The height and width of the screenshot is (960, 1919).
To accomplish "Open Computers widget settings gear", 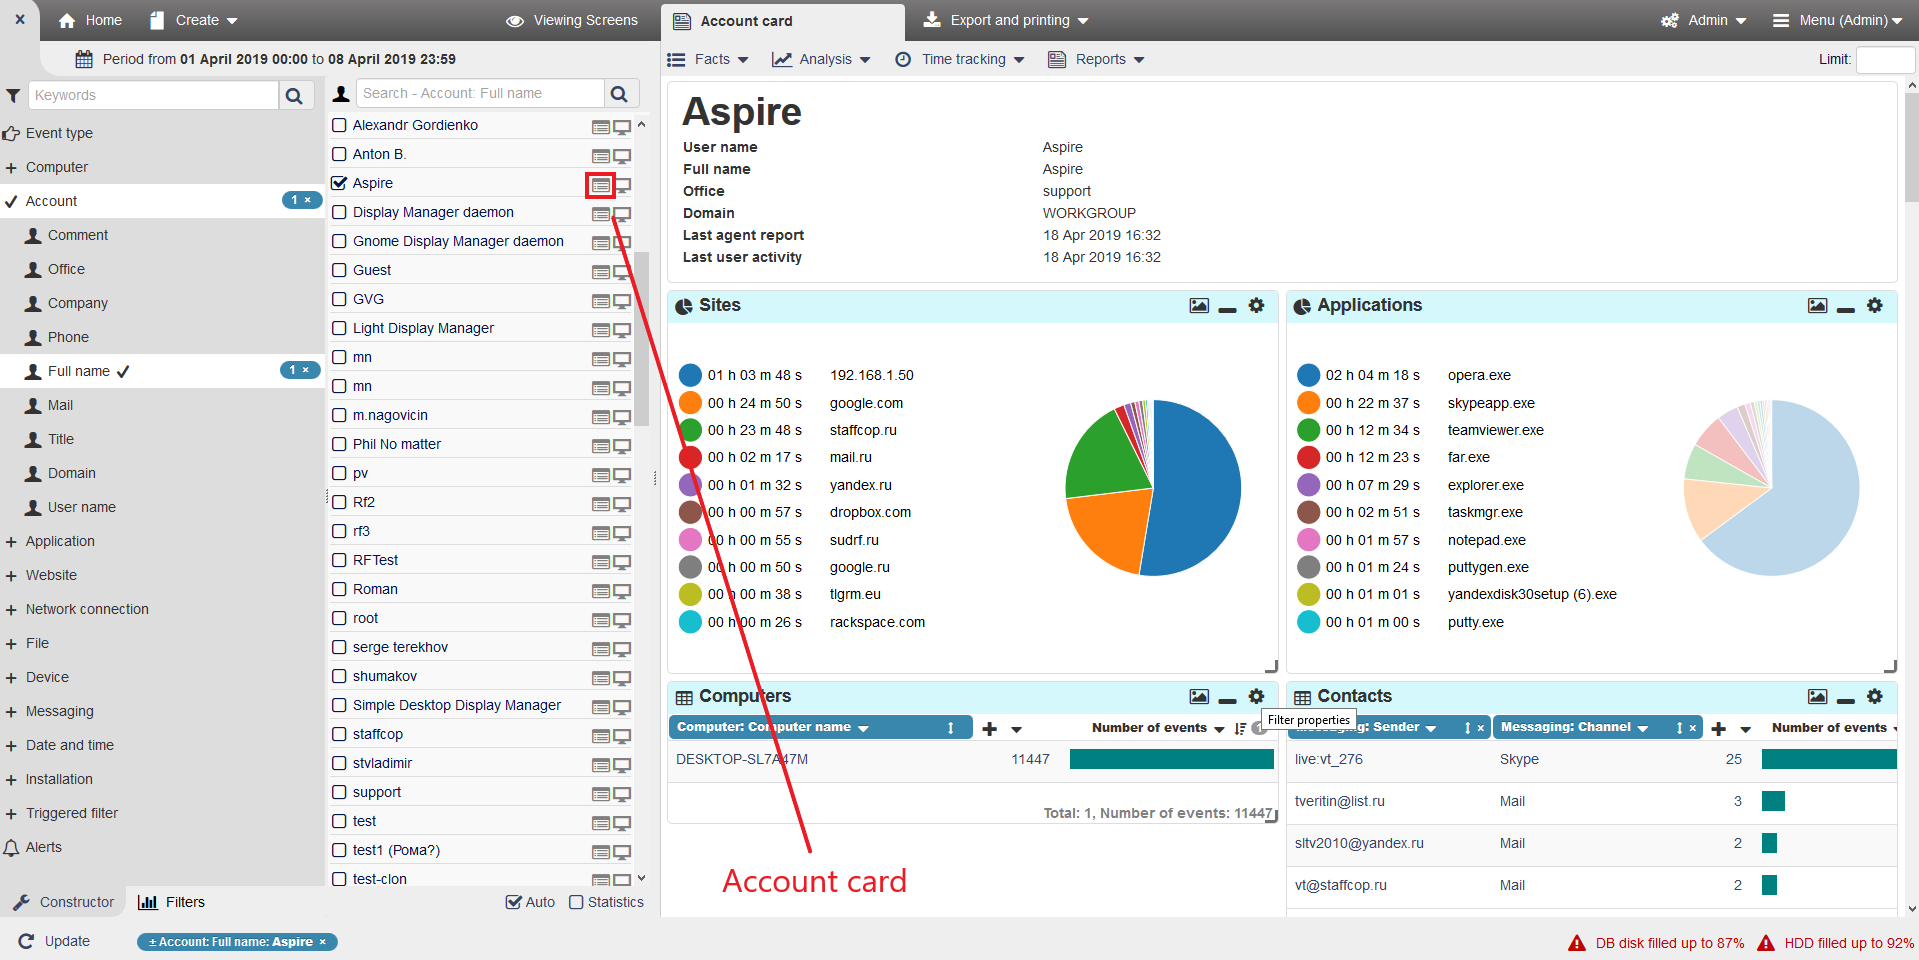I will 1256,697.
